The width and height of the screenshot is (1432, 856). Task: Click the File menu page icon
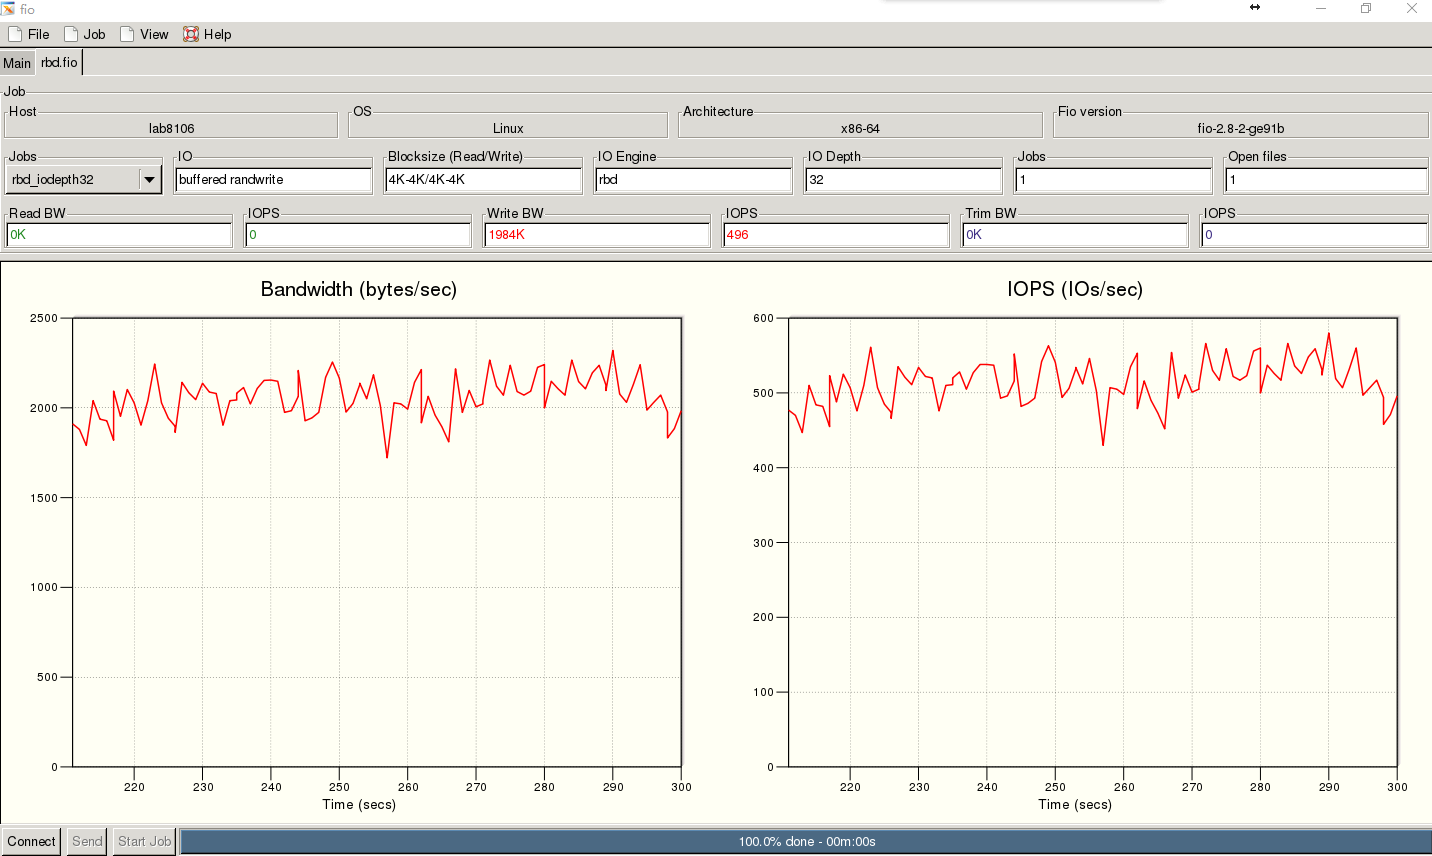pos(15,34)
